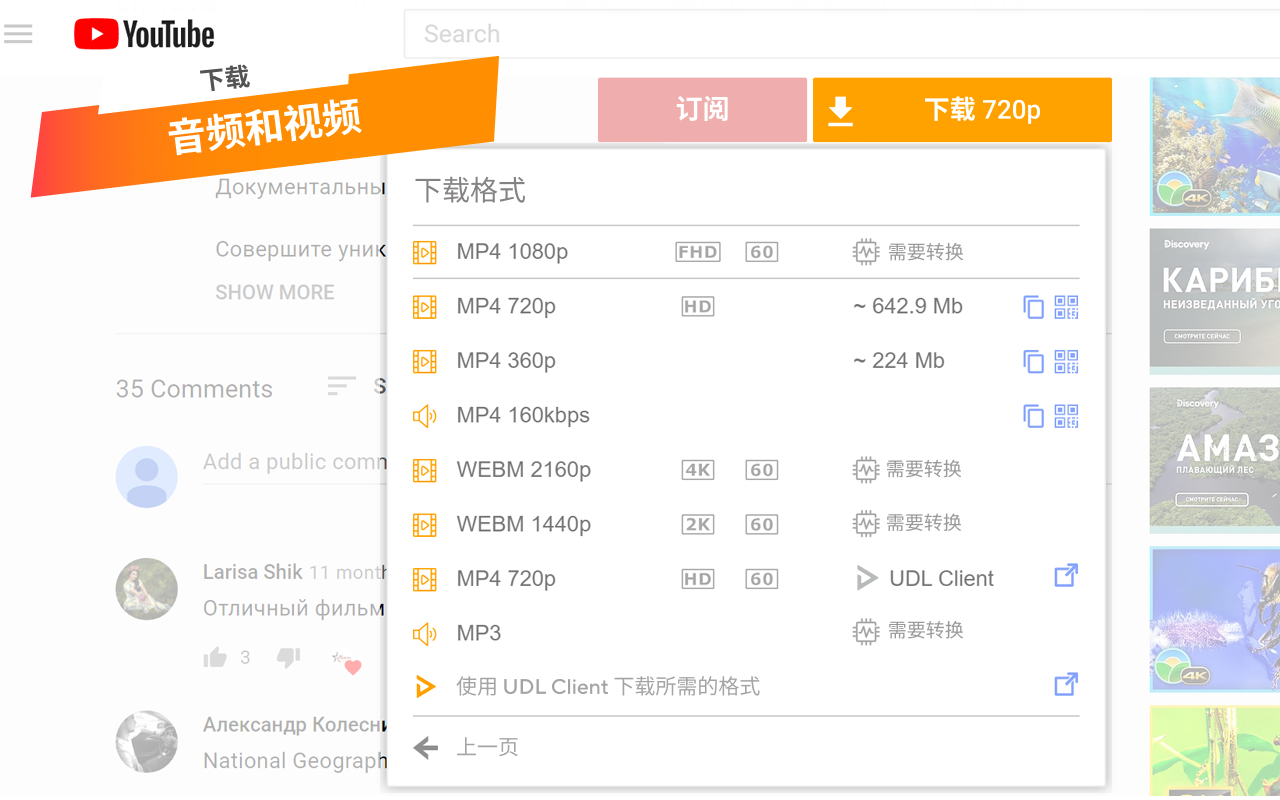This screenshot has height=800, width=1280.
Task: Copy link for MP4 720p 642.9 Mb
Action: (x=1033, y=307)
